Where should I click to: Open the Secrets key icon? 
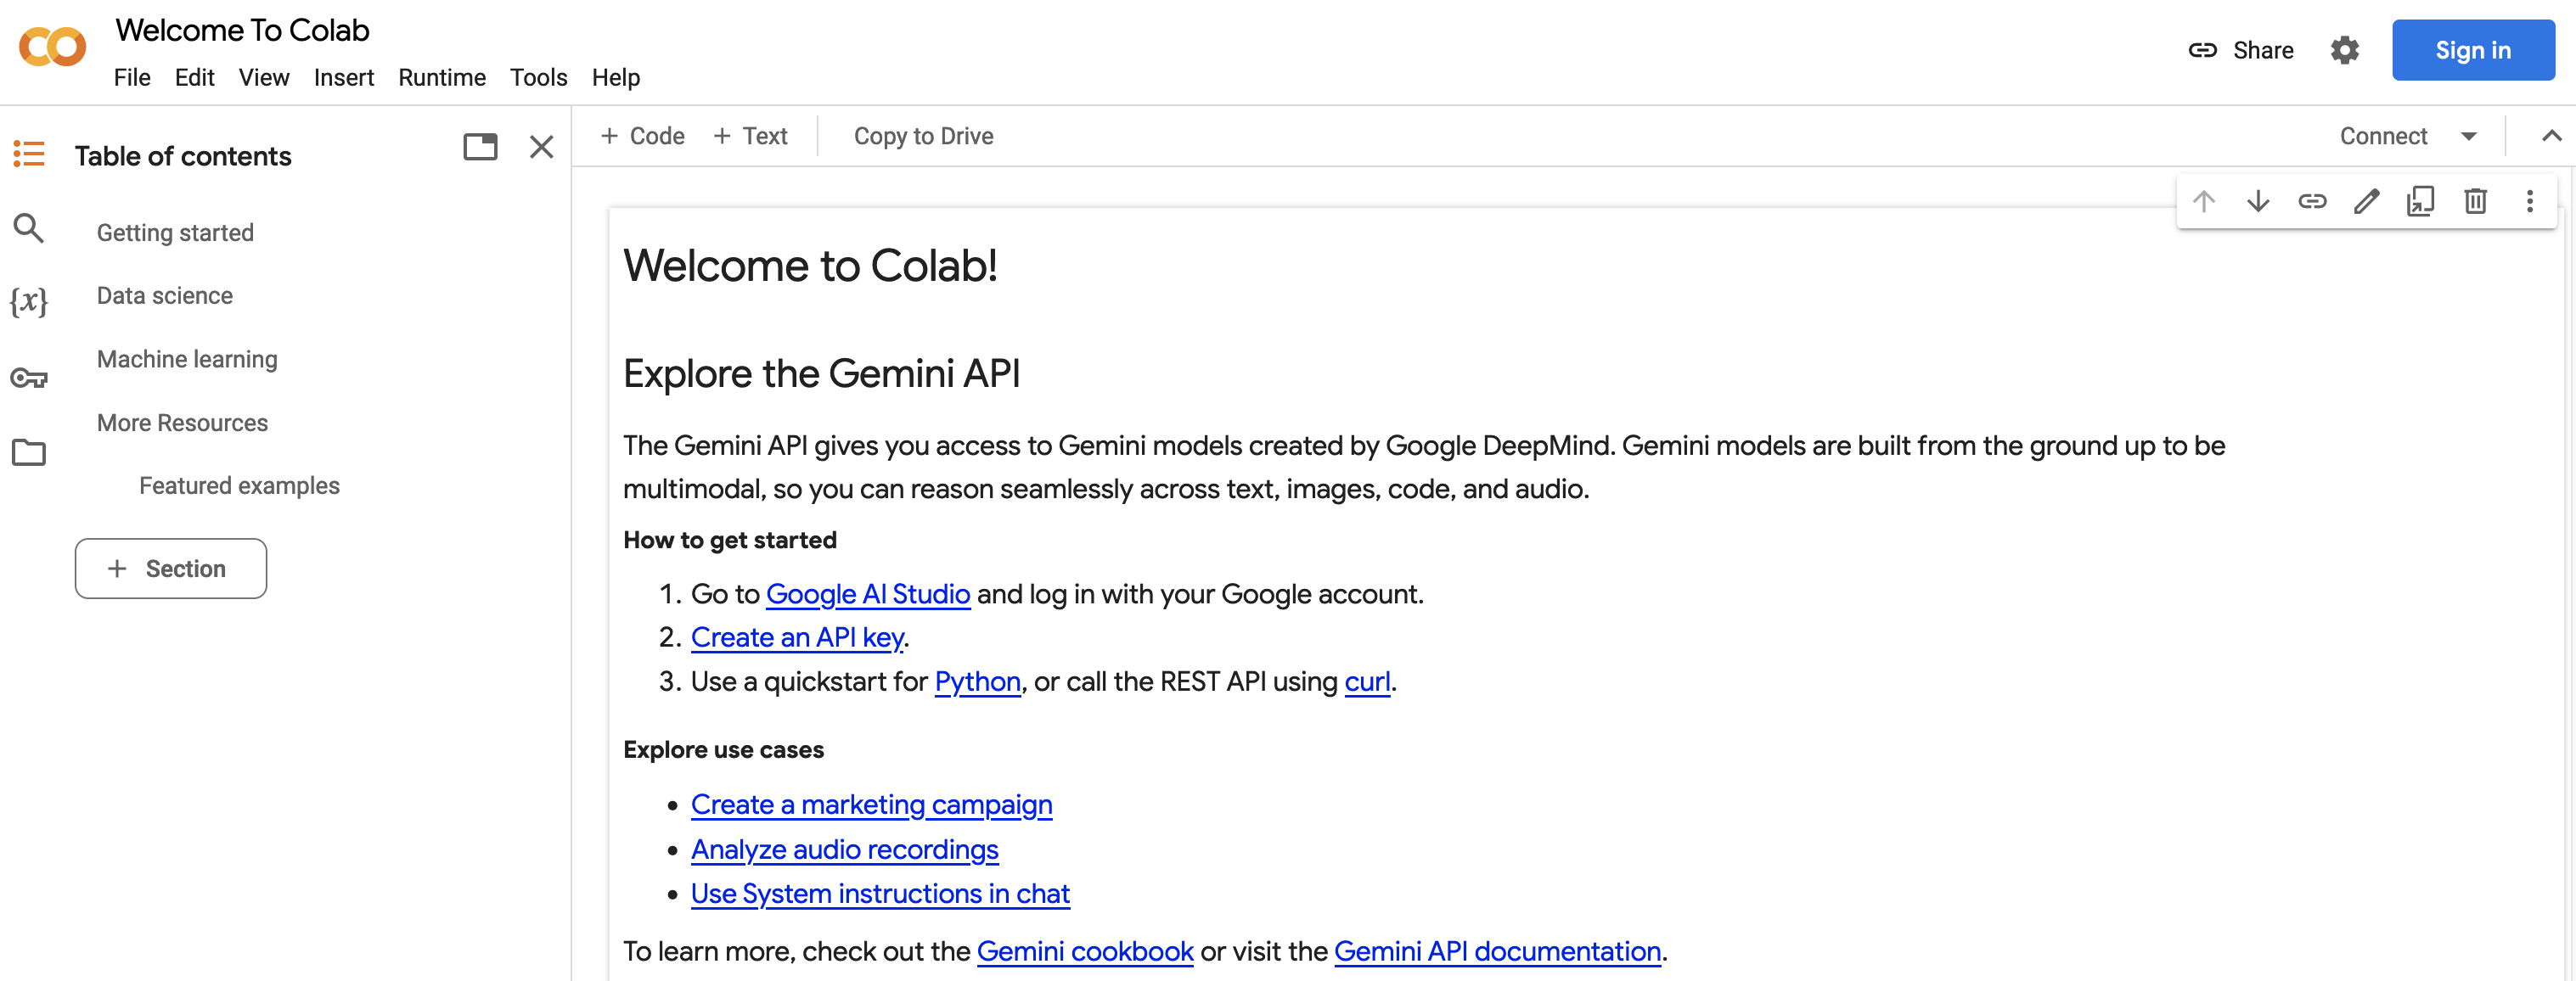[29, 378]
